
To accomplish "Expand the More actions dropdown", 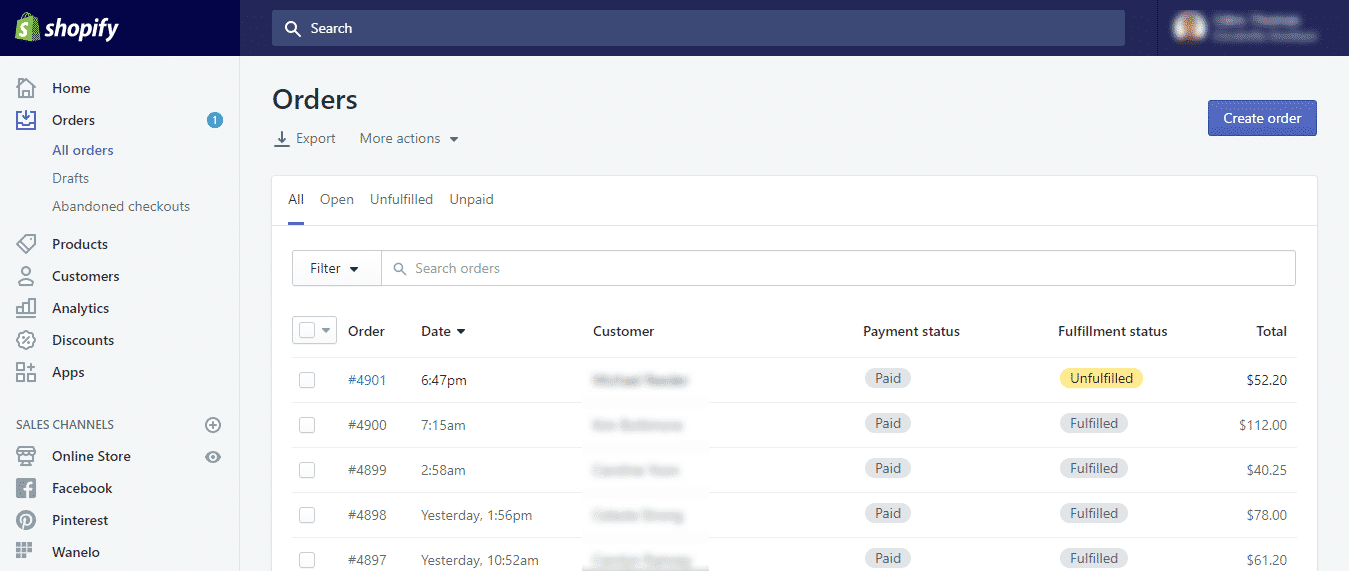I will (x=409, y=139).
